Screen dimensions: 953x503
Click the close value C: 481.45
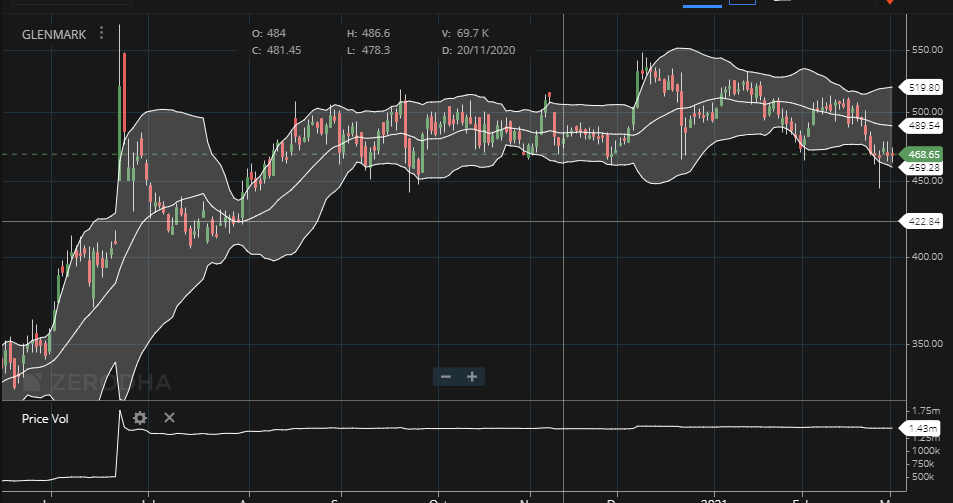click(x=277, y=50)
